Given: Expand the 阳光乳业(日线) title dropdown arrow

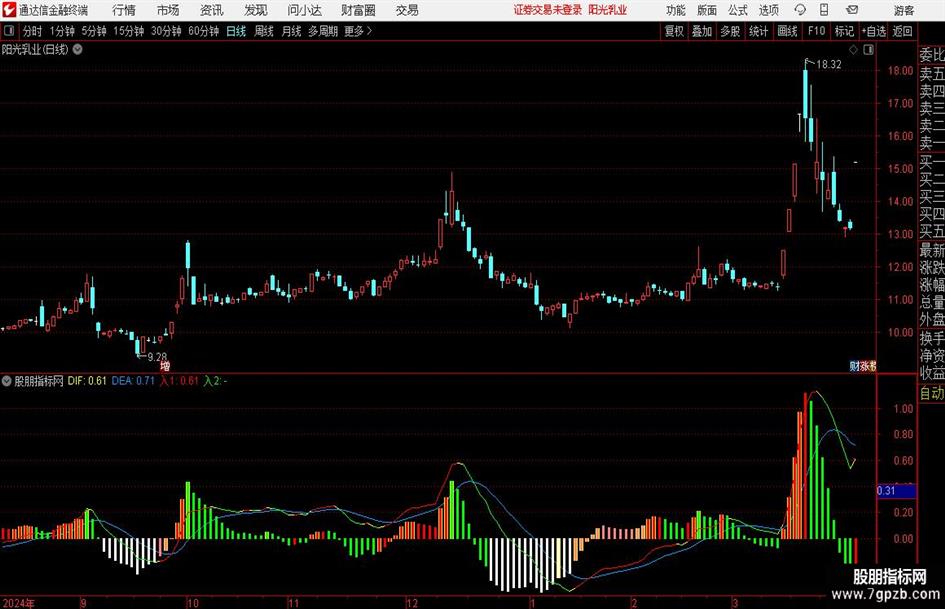Looking at the screenshot, I should click(x=78, y=49).
